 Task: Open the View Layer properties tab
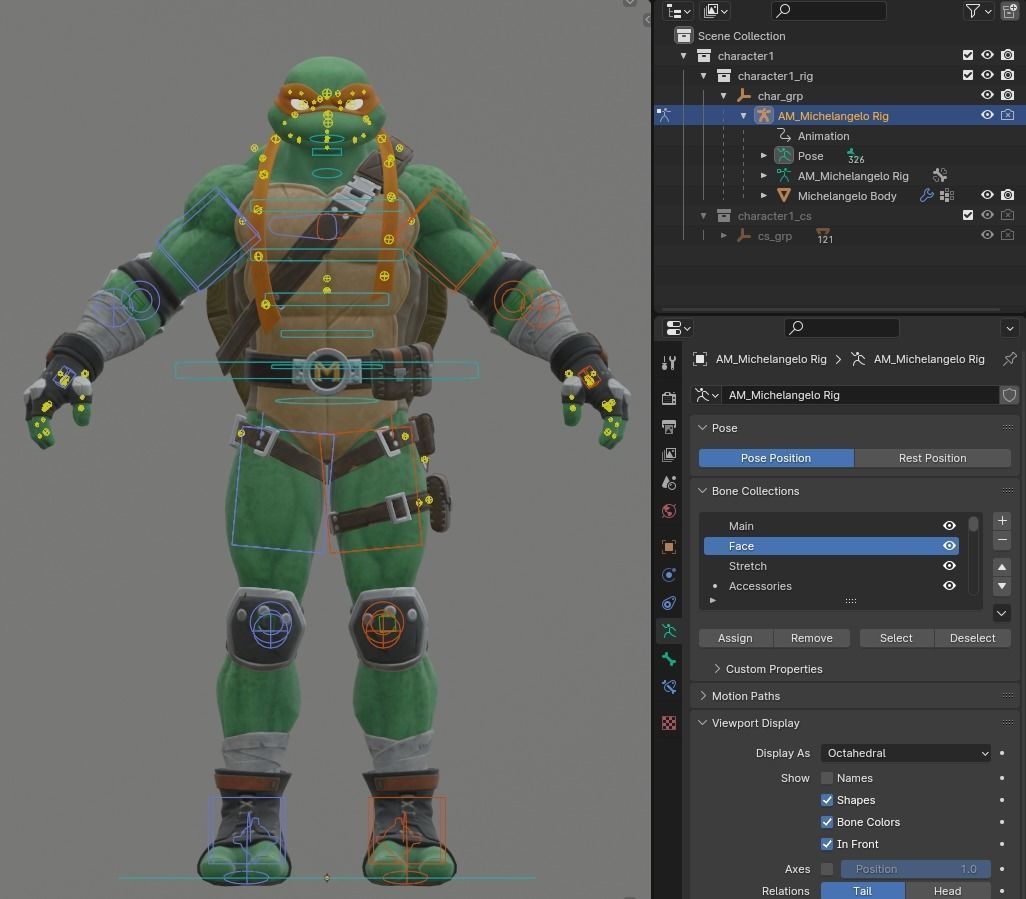[669, 455]
